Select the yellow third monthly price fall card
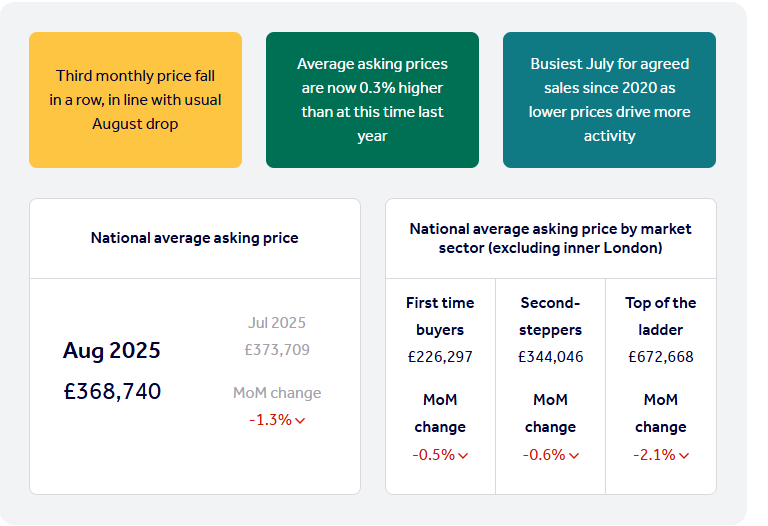Image resolution: width=768 pixels, height=526 pixels. [135, 100]
